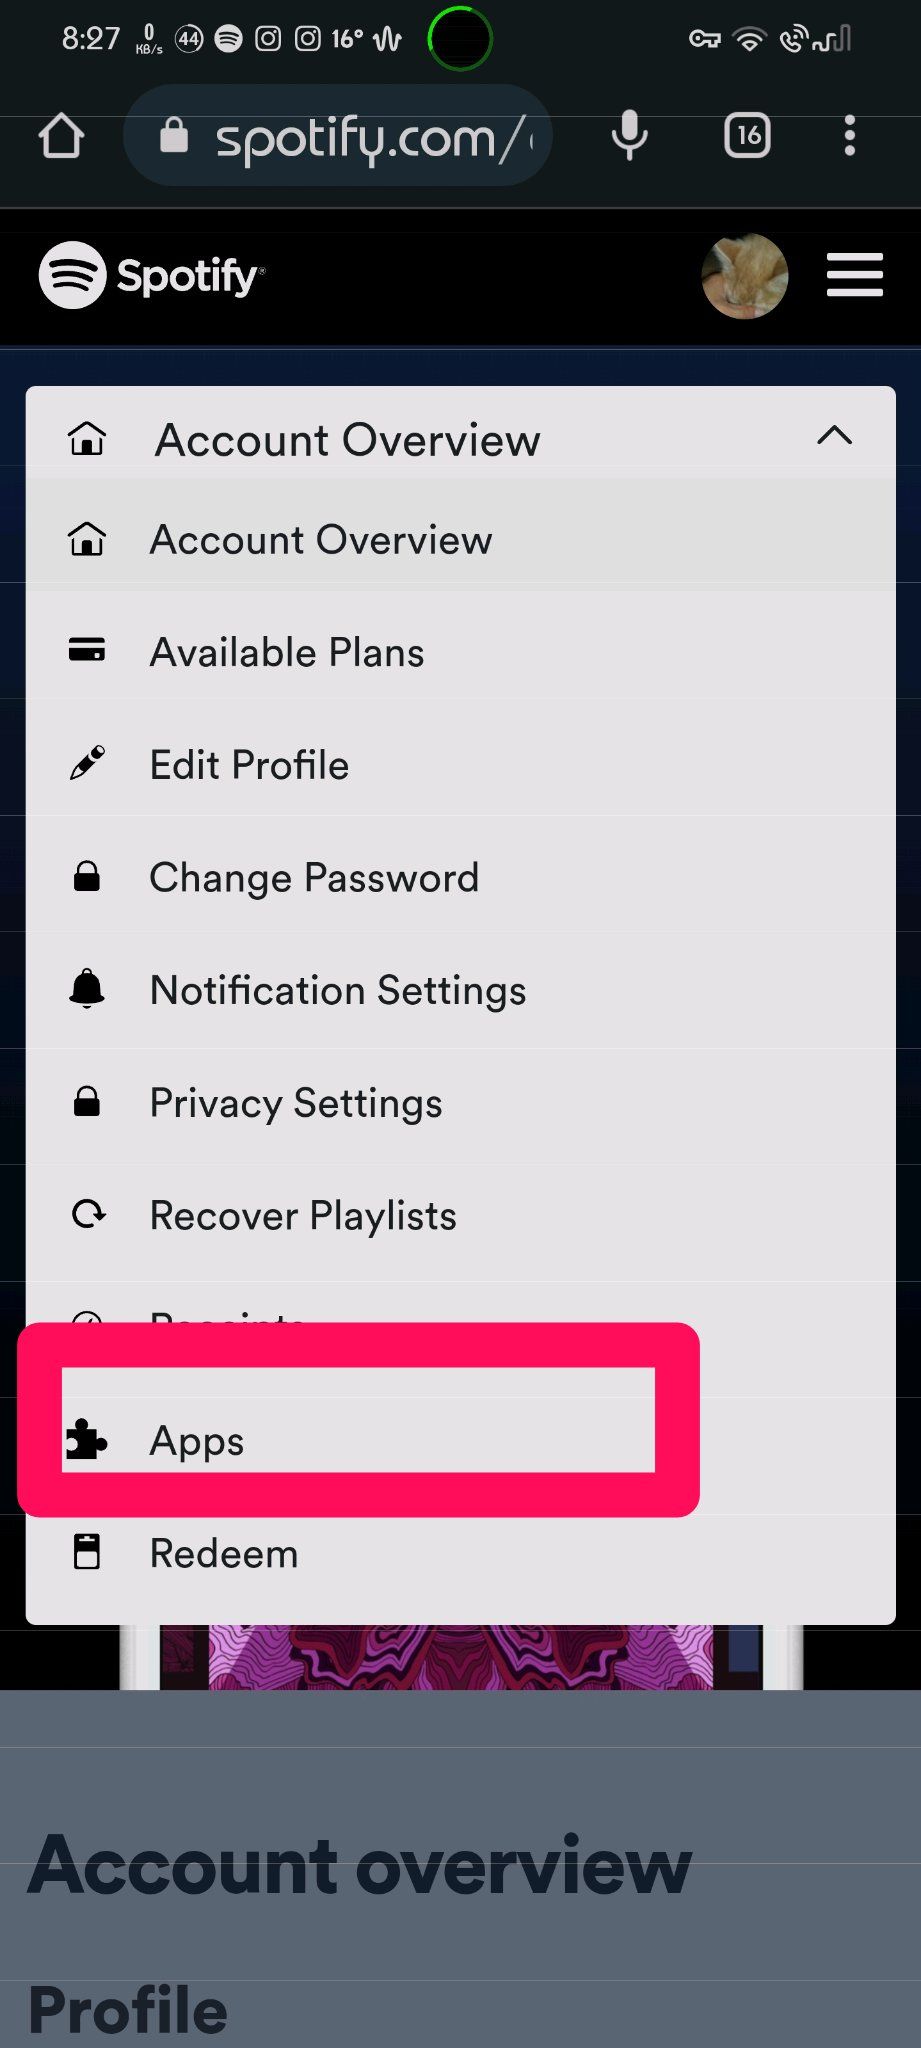Screen dimensions: 921x2048
Task: Open Notification Settings
Action: tap(460, 990)
